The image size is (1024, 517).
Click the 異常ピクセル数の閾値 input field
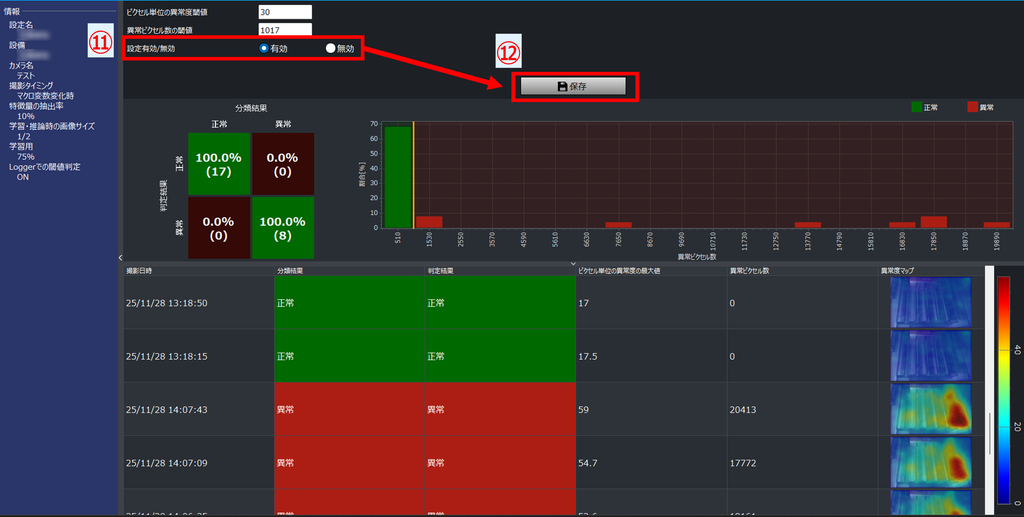[285, 29]
